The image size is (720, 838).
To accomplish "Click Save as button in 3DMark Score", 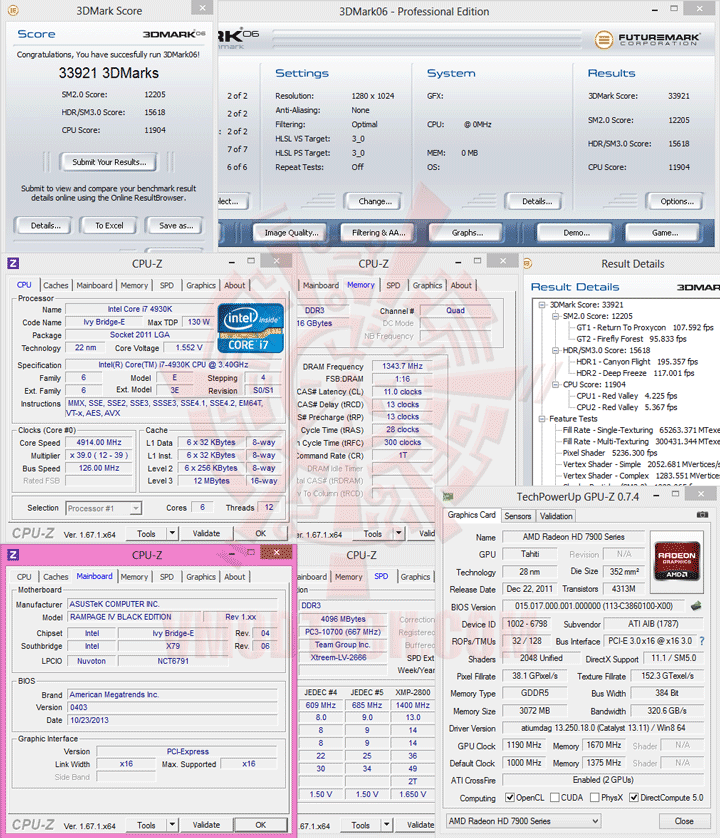I will point(176,226).
